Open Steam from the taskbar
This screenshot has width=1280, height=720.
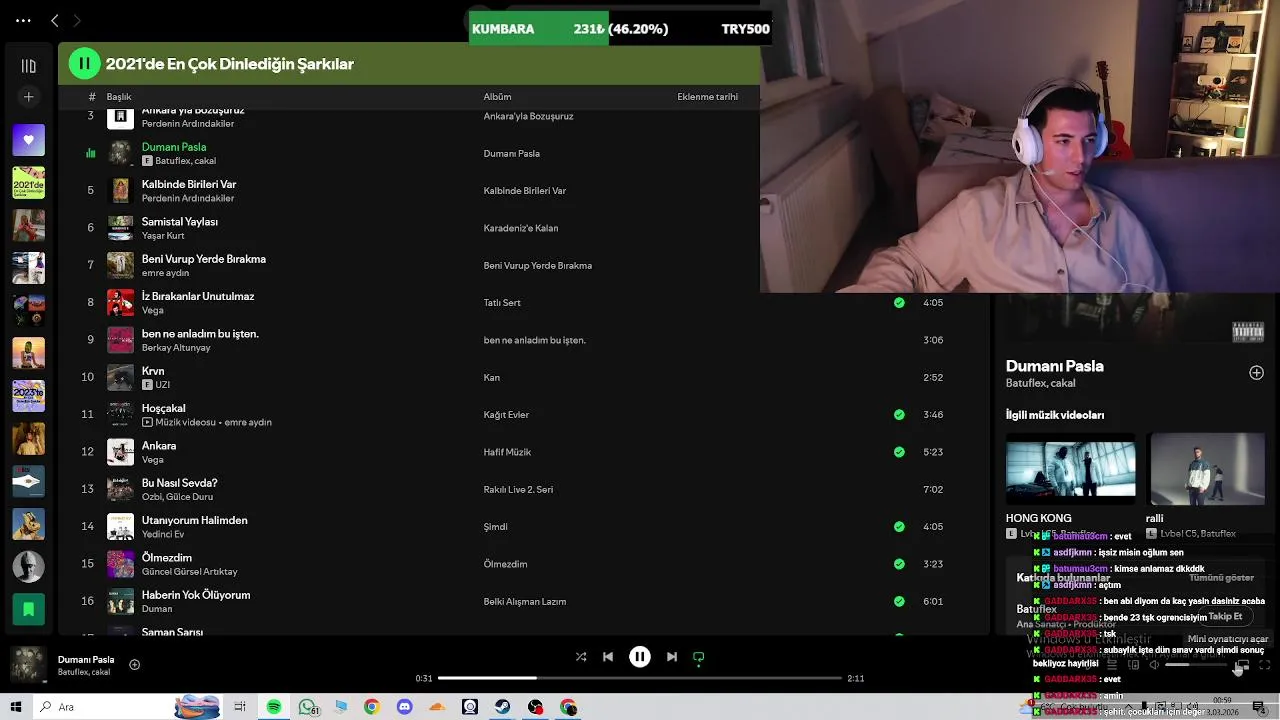pos(503,707)
